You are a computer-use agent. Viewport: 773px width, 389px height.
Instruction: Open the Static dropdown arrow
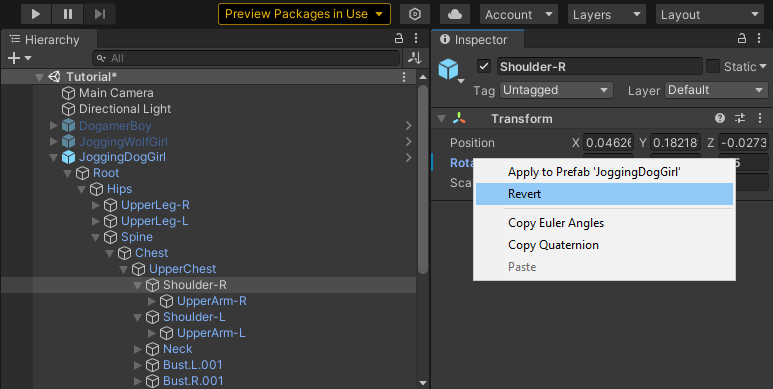pos(763,66)
